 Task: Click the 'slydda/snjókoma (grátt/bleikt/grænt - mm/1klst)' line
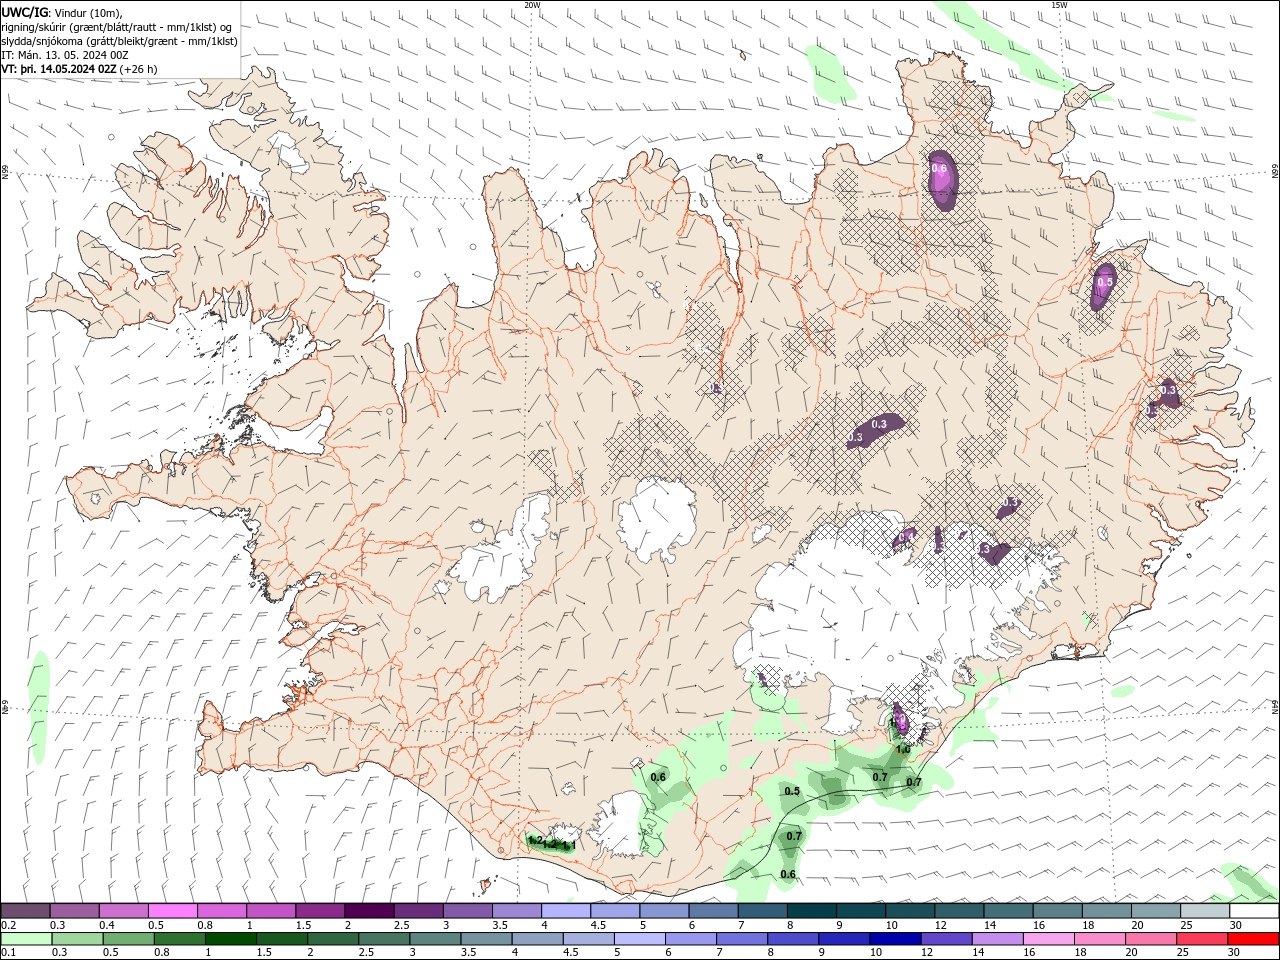tap(120, 41)
